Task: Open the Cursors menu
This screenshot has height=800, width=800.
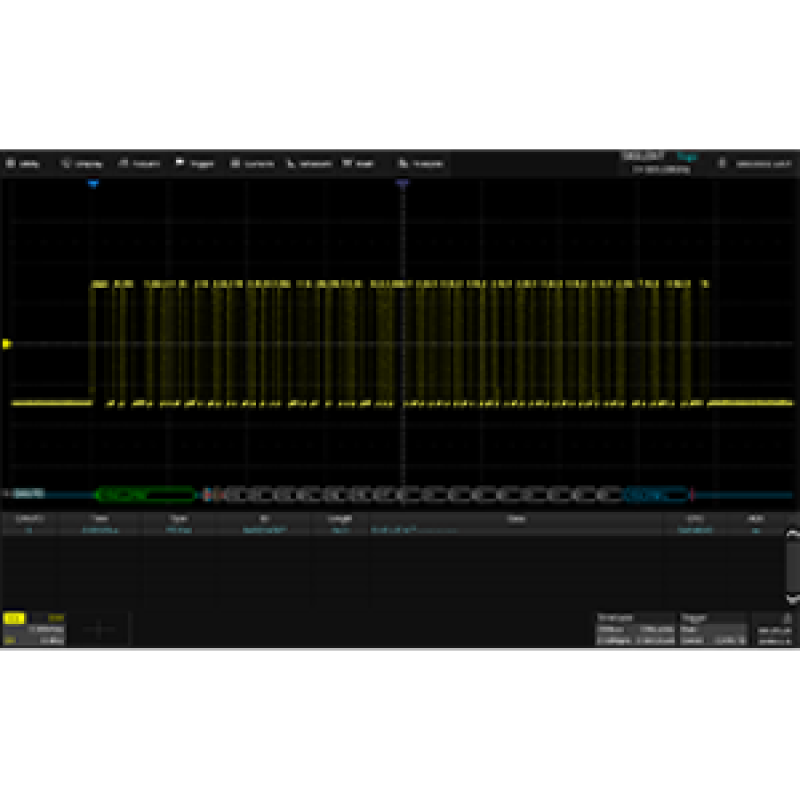Action: 252,163
